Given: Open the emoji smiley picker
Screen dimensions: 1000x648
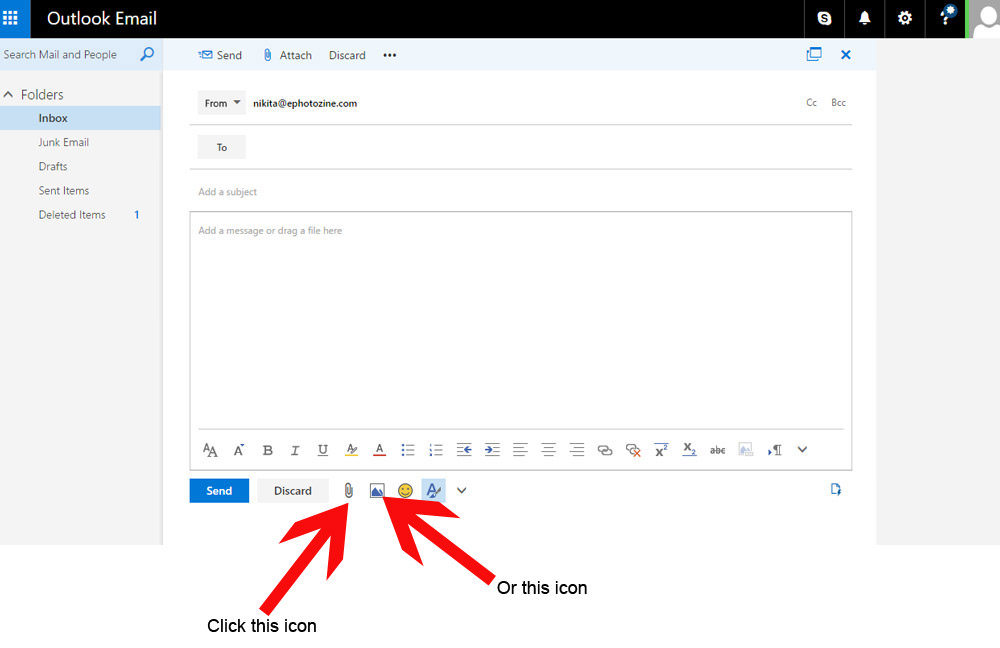Looking at the screenshot, I should point(405,490).
